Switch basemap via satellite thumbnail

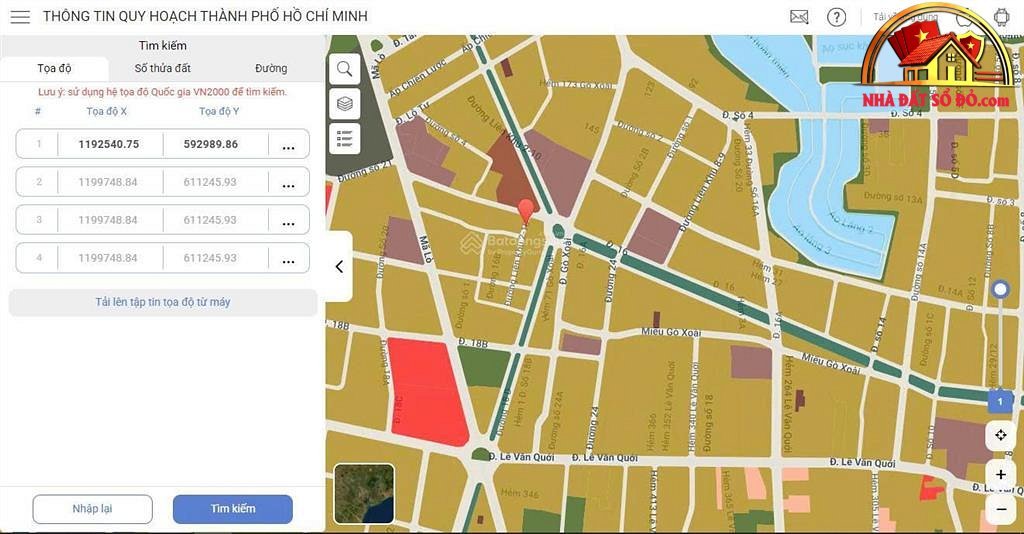tap(364, 494)
